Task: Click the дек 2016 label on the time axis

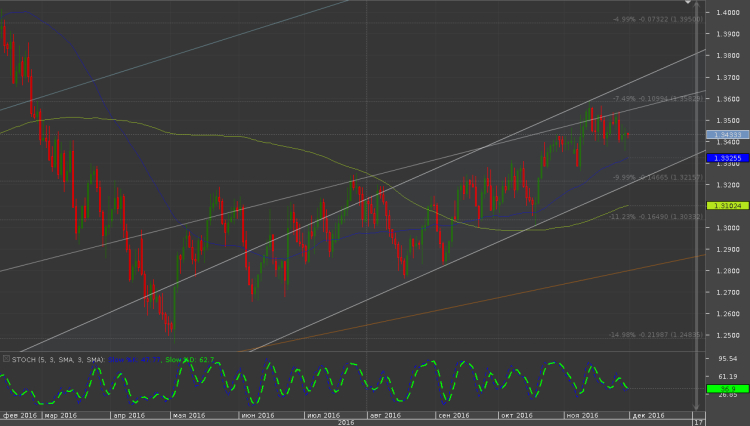Action: click(648, 415)
